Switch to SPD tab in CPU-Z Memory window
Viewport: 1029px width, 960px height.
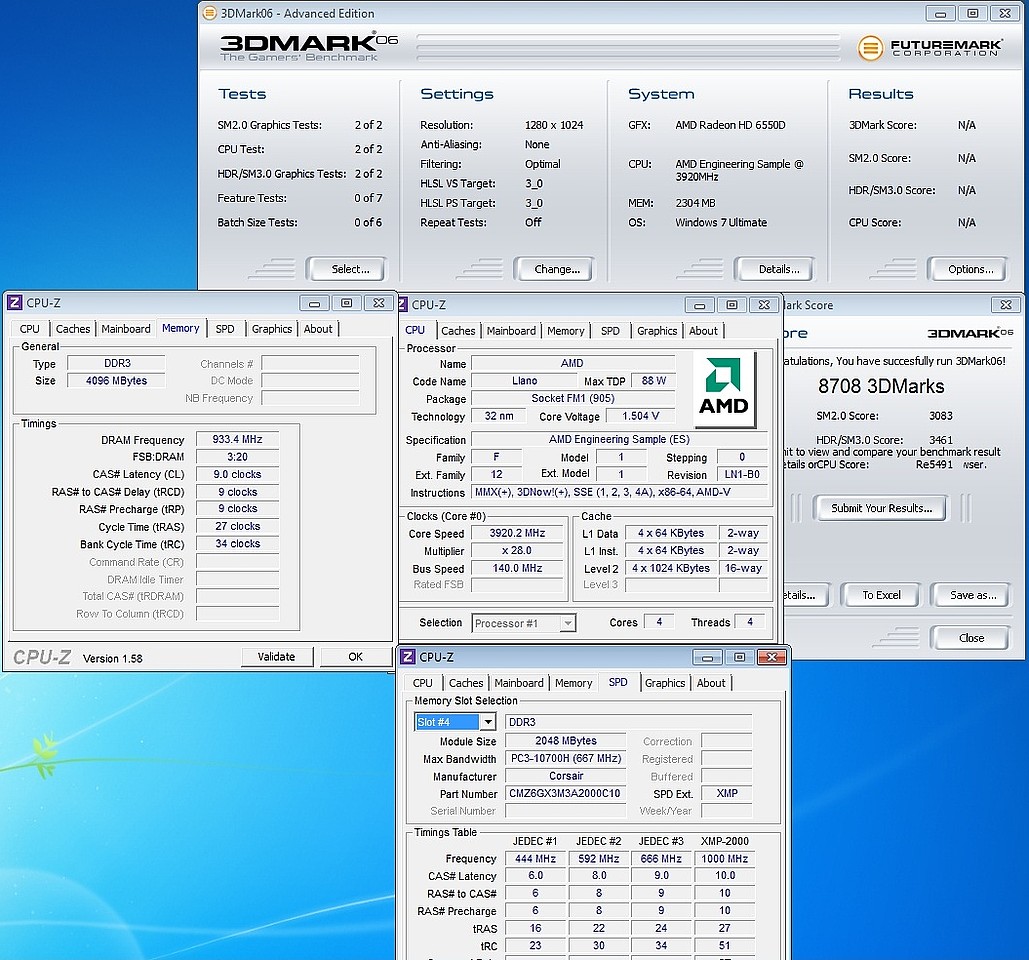[x=225, y=329]
